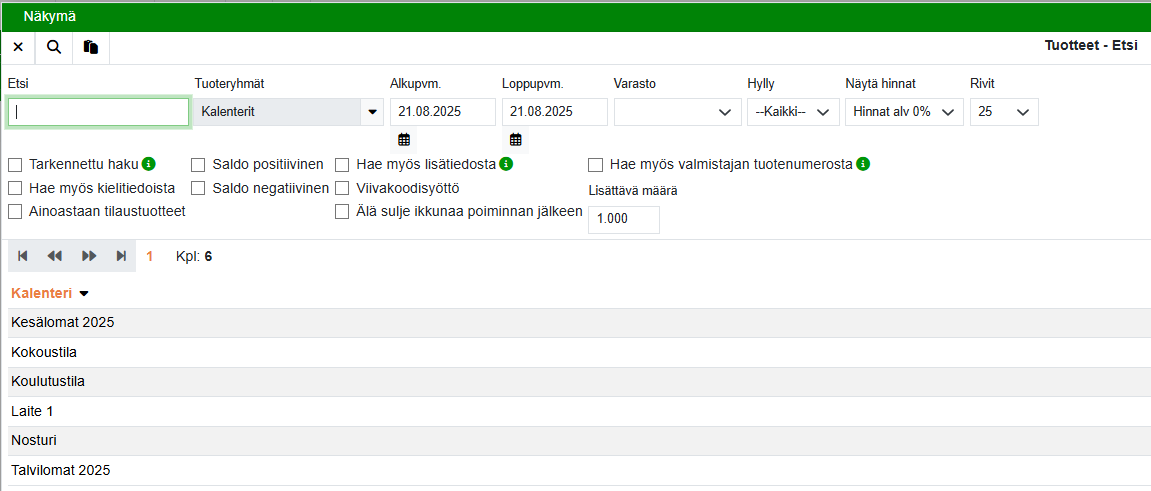Check Ainoastaan tilaustuotteet option
Viewport: 1151px width, 491px height.
(15, 211)
